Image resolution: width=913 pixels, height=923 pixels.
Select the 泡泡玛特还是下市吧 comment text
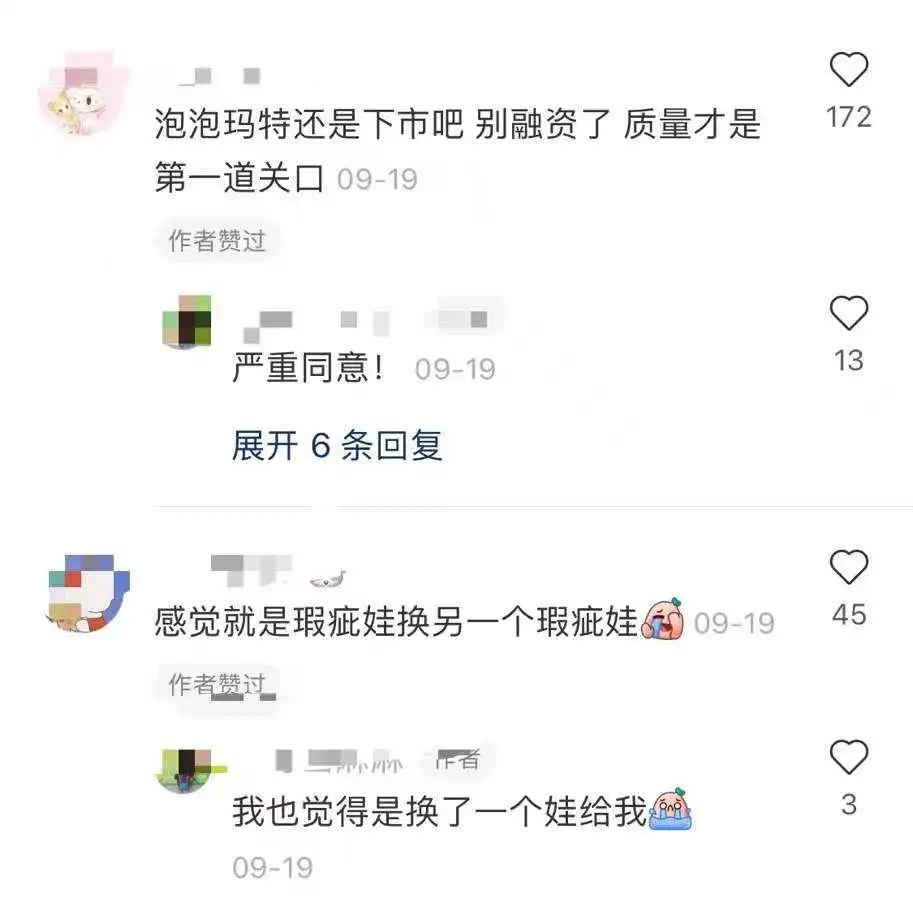coord(458,150)
